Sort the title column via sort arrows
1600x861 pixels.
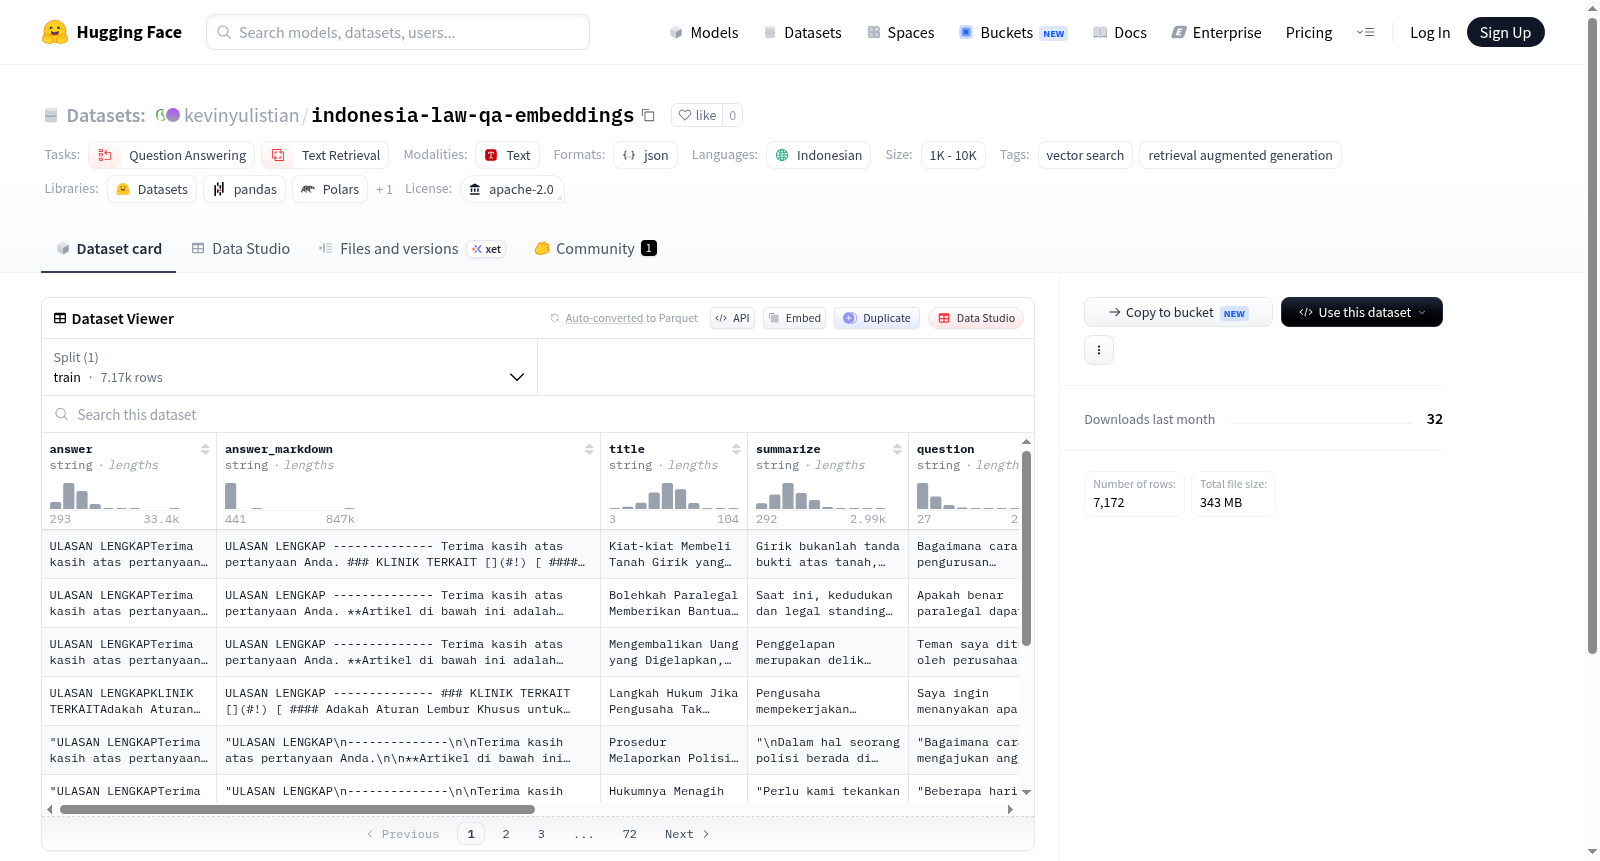click(x=736, y=449)
